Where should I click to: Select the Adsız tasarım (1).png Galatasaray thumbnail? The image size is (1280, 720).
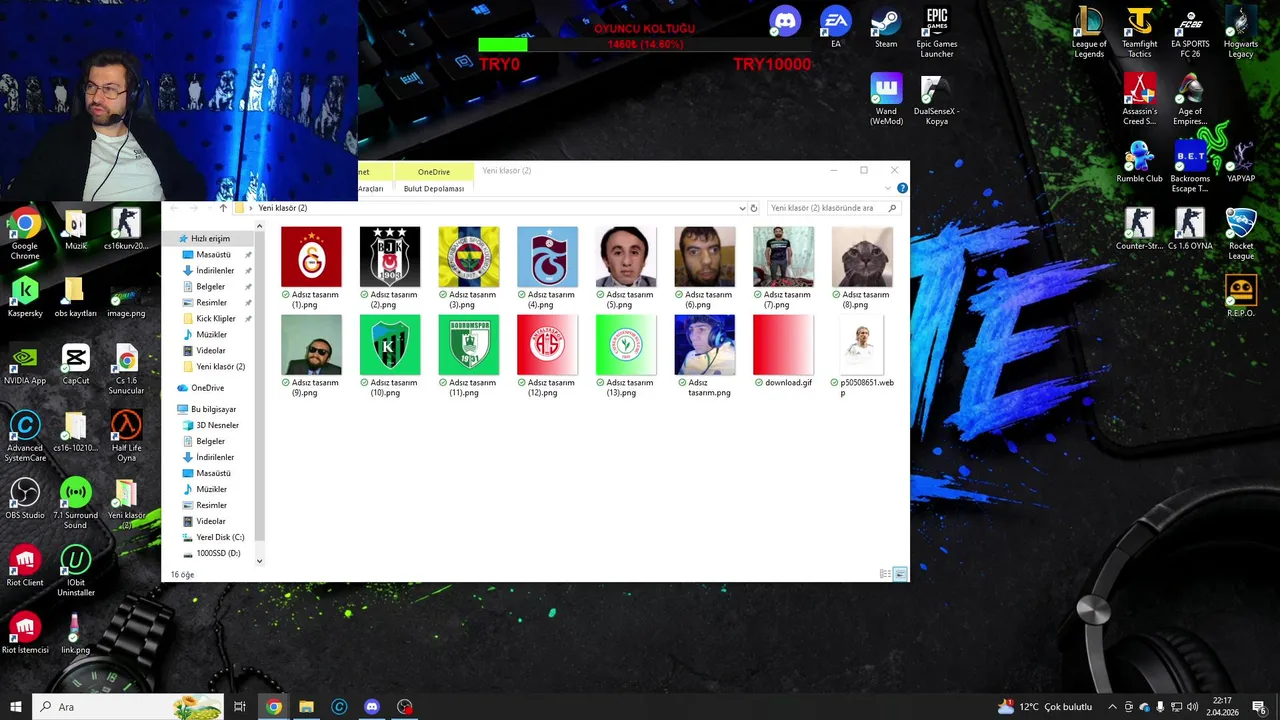pos(311,257)
